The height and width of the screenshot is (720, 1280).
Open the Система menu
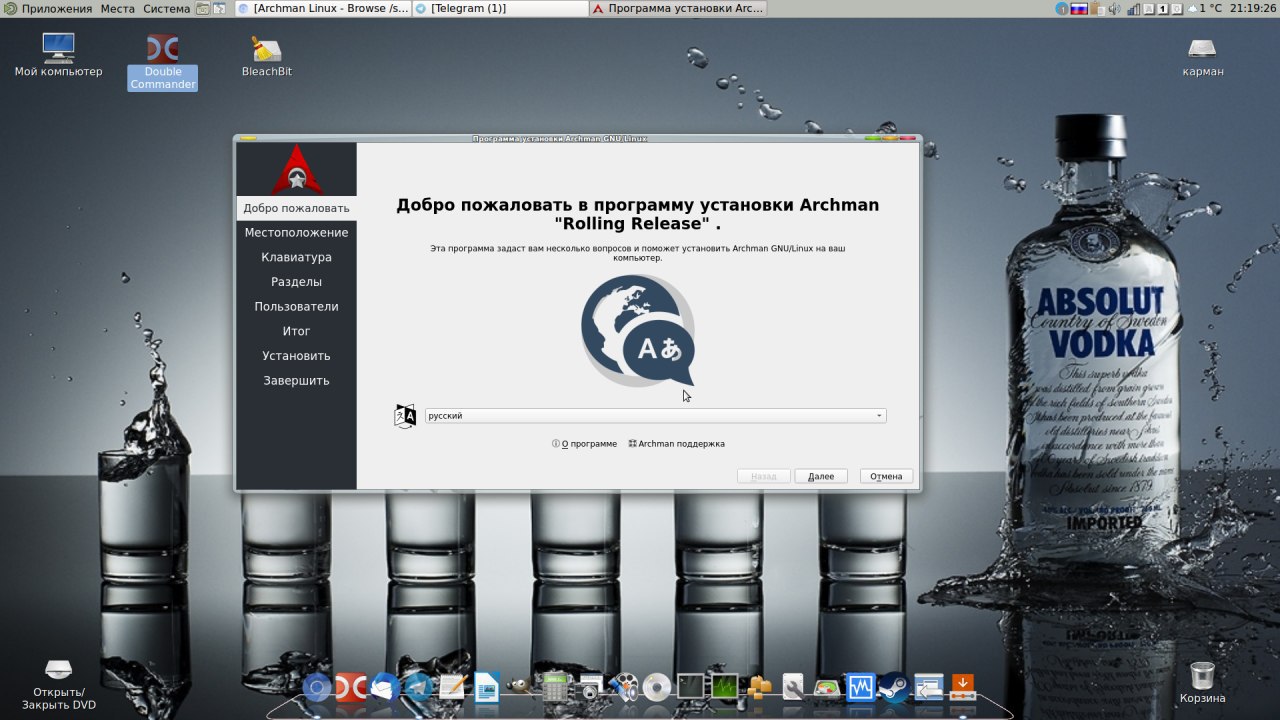166,8
